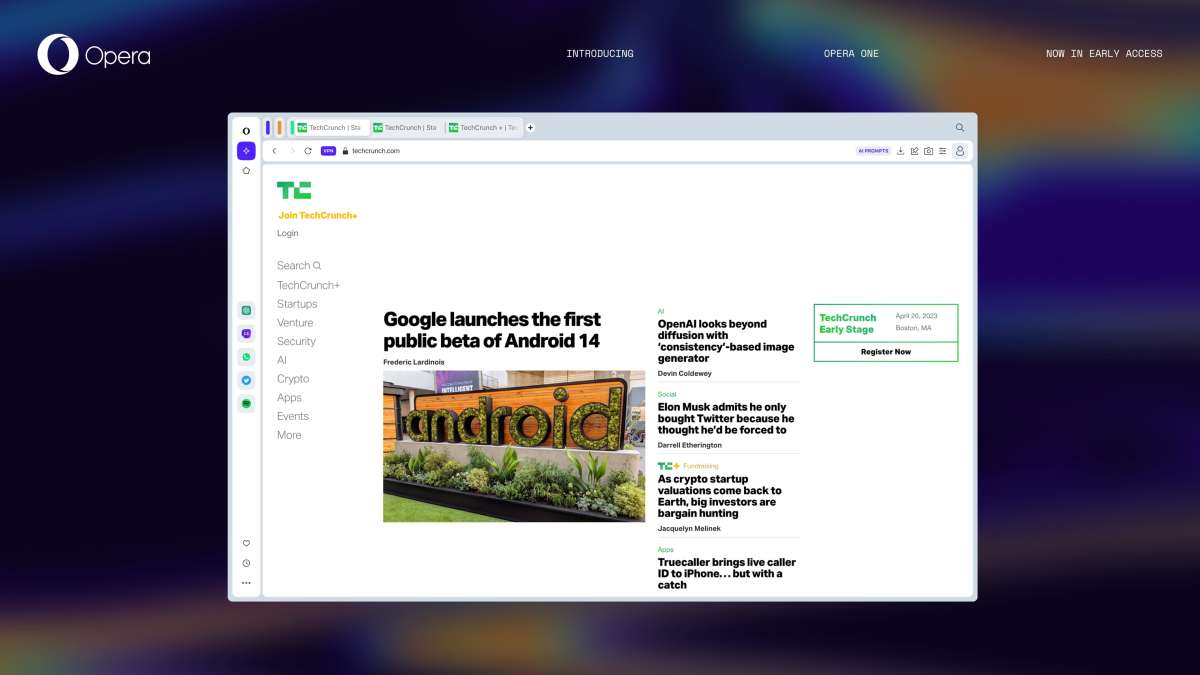This screenshot has width=1200, height=675.
Task: Toggle the heart favorites icon in sidebar
Action: coord(246,543)
